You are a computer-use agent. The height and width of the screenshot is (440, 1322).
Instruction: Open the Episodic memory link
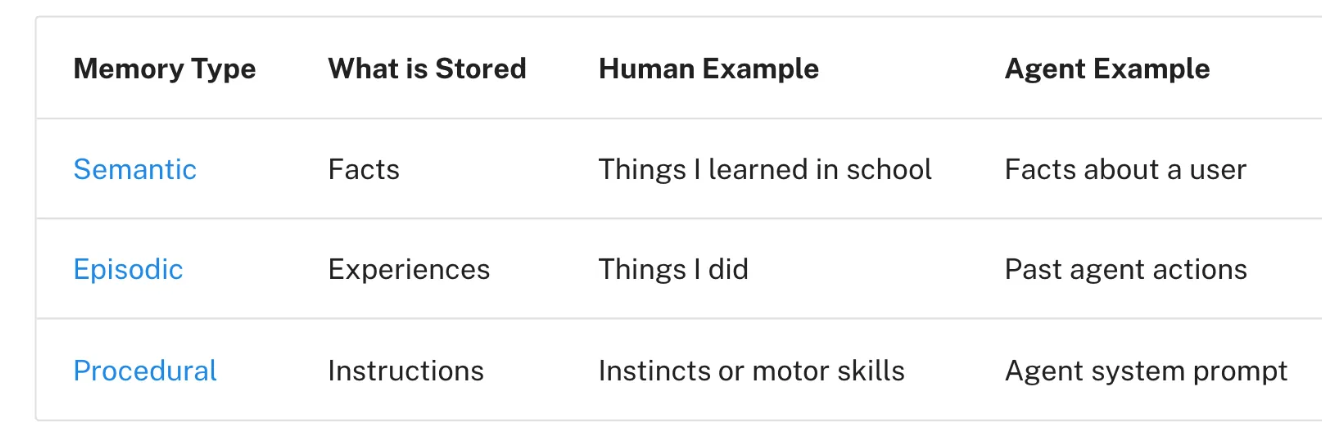pos(128,269)
